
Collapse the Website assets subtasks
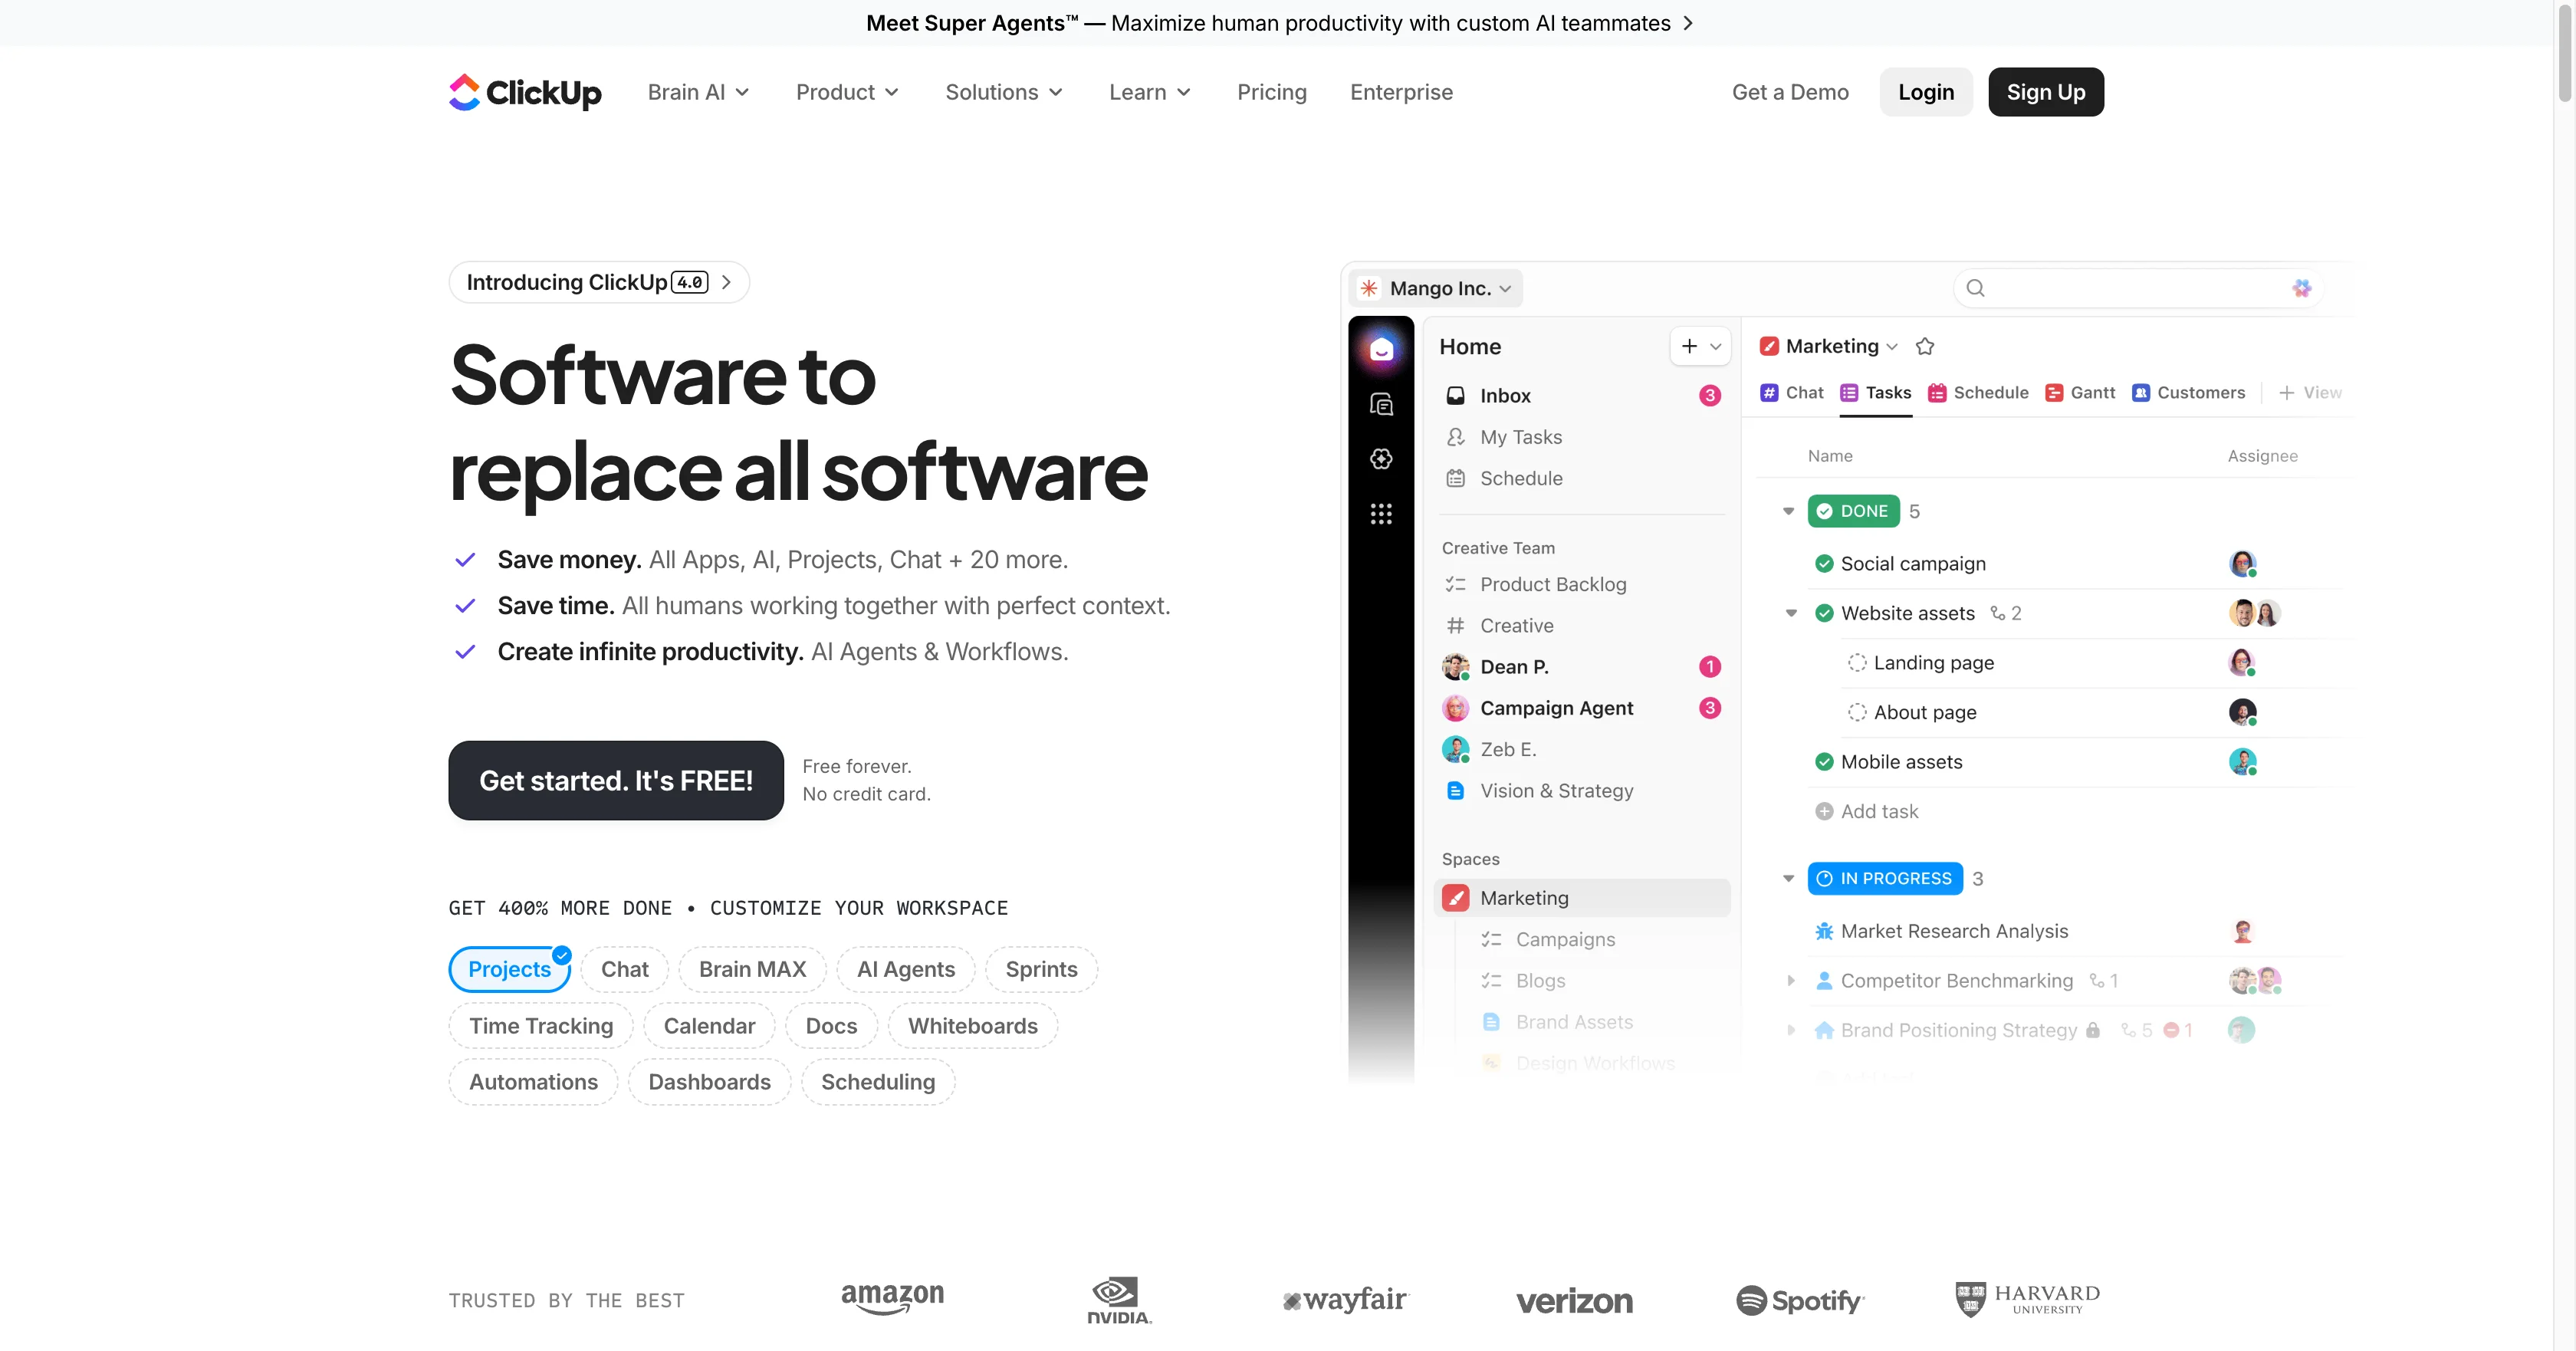[1791, 613]
